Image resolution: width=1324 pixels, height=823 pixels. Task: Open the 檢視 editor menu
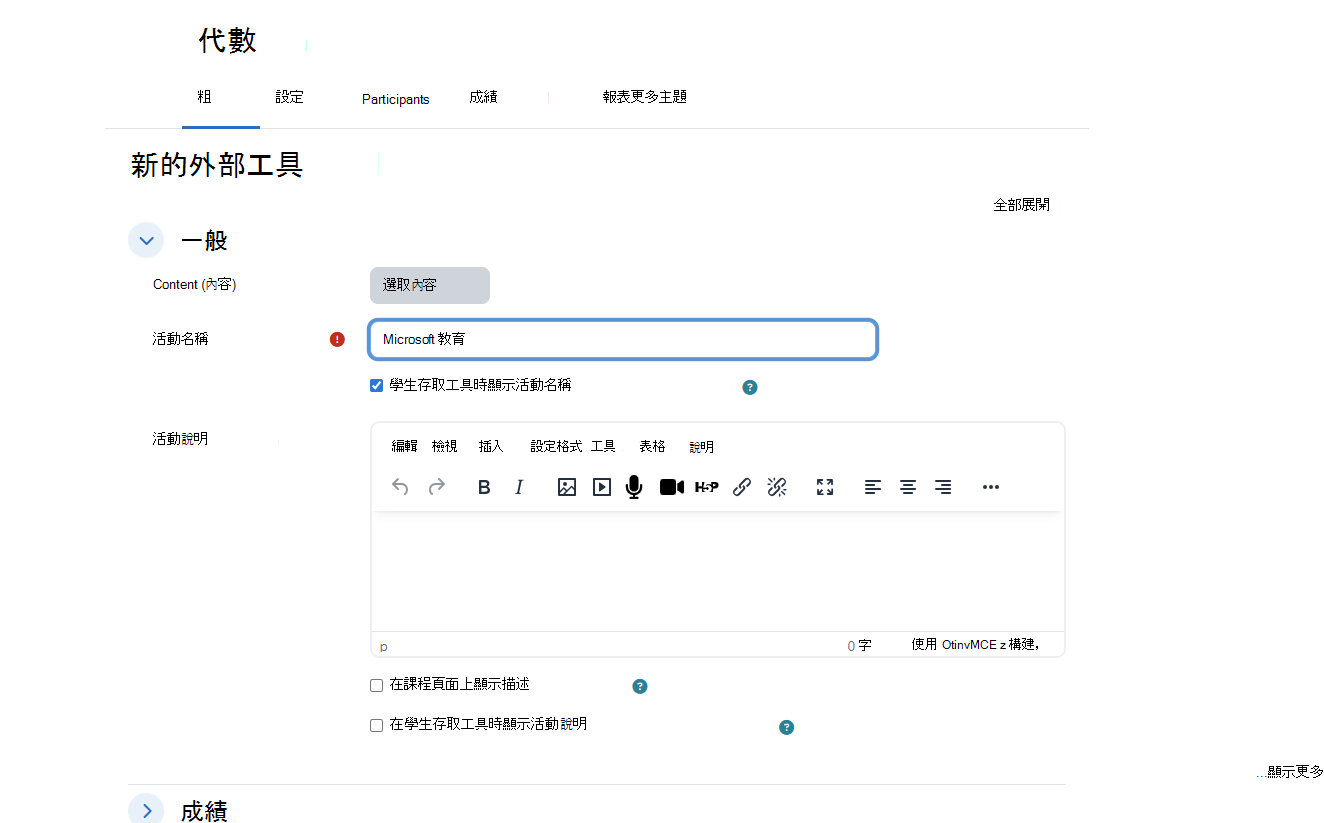pos(445,446)
